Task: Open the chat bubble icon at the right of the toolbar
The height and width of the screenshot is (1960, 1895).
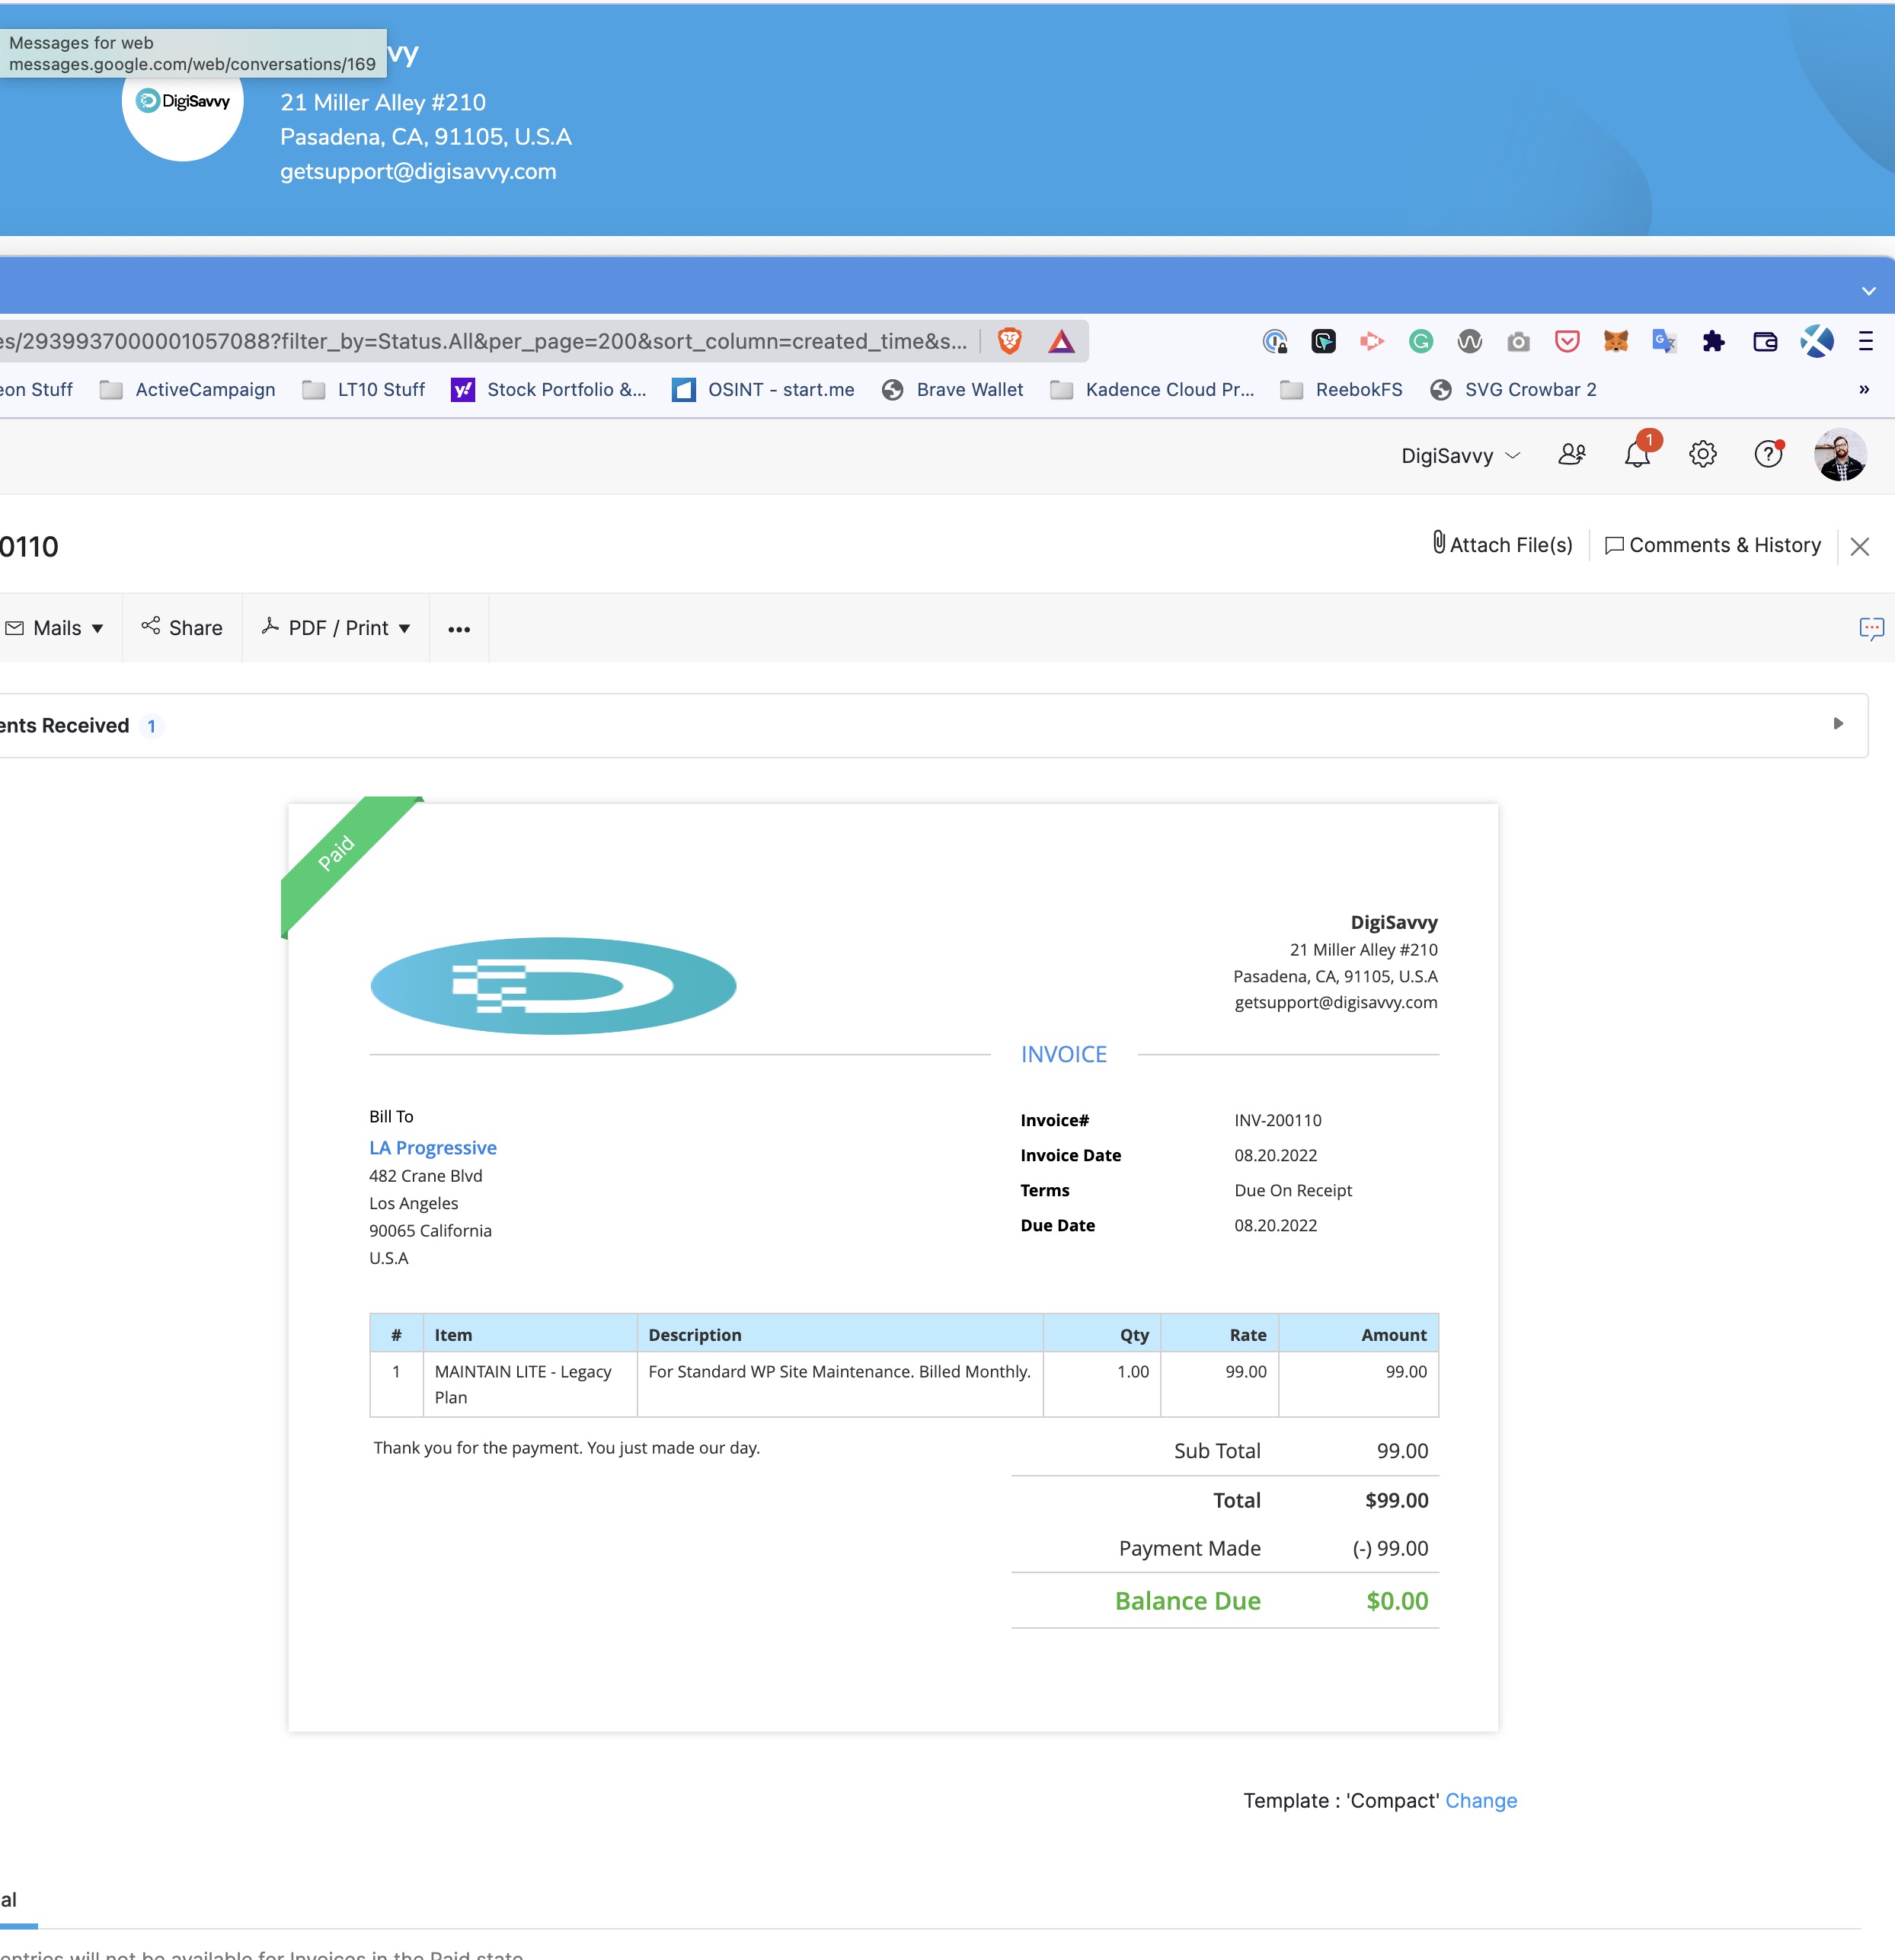Action: pyautogui.click(x=1871, y=628)
